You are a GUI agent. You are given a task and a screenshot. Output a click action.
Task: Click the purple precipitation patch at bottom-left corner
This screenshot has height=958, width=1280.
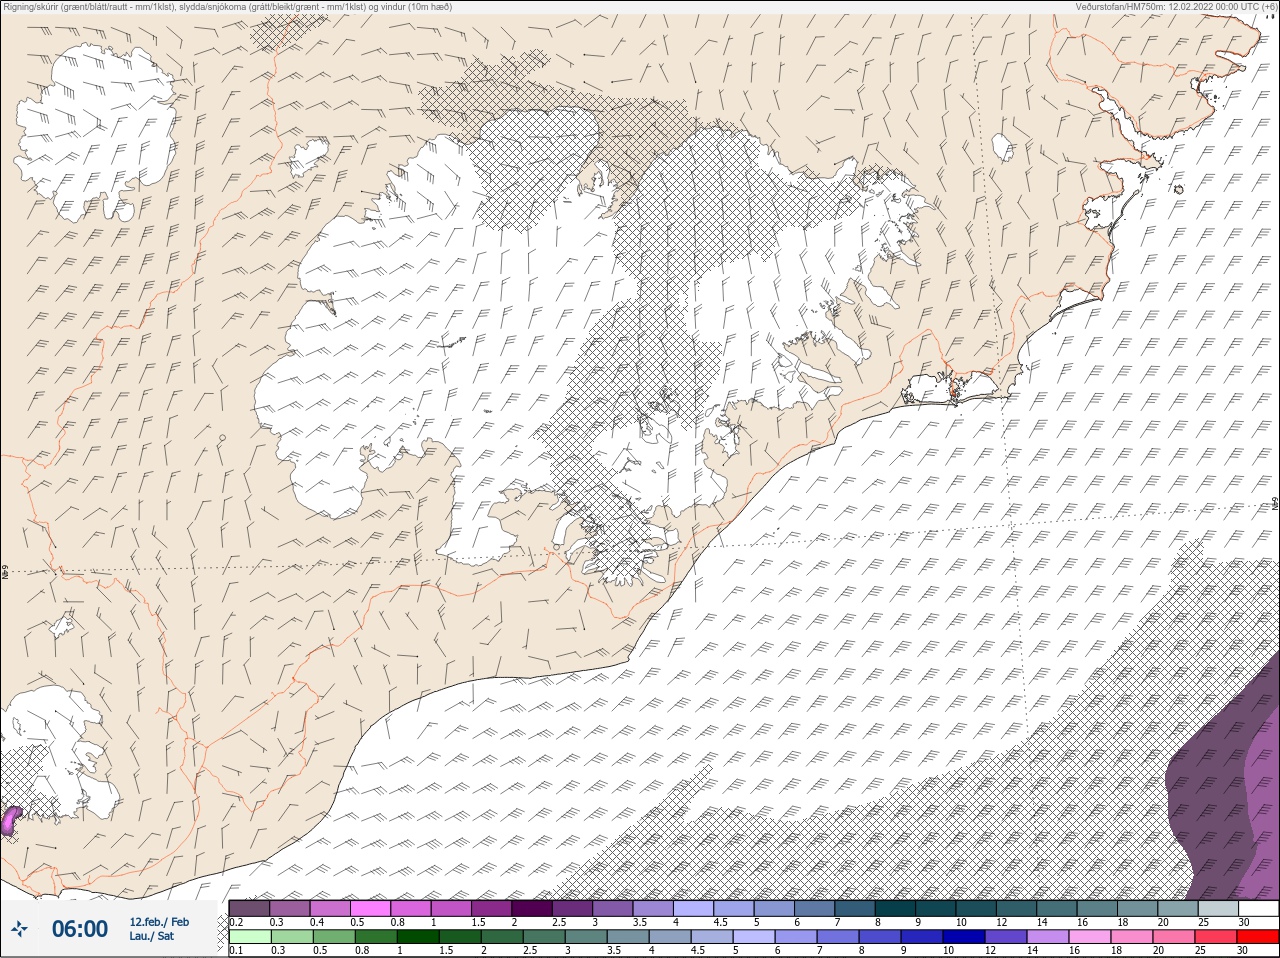pos(11,821)
